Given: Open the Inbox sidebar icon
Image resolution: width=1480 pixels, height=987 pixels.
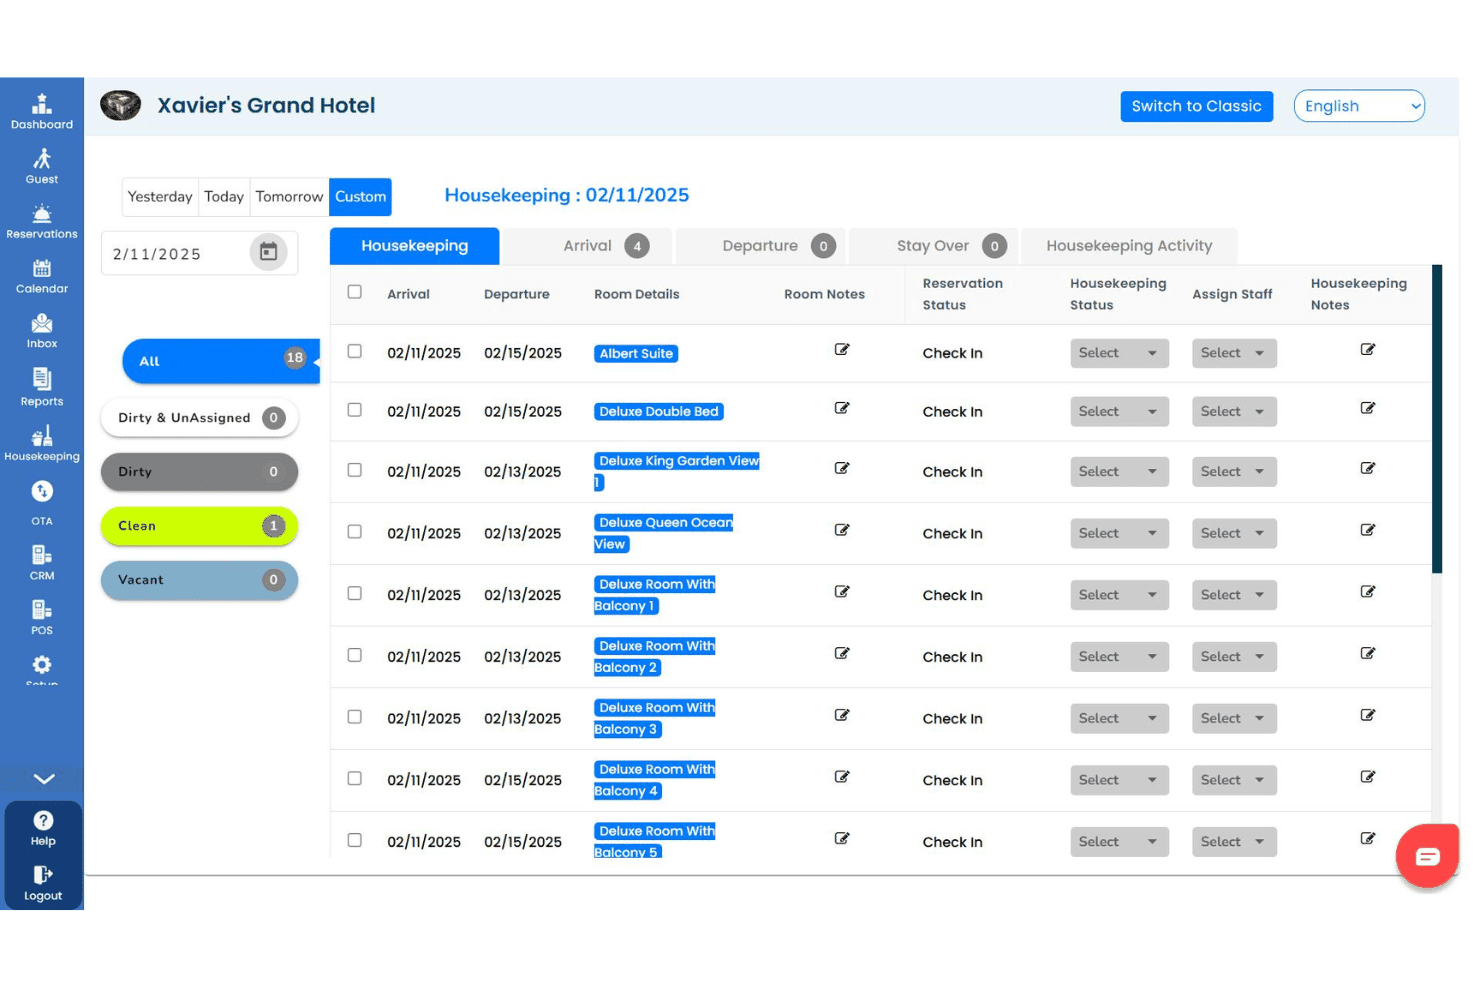Looking at the screenshot, I should tap(42, 323).
